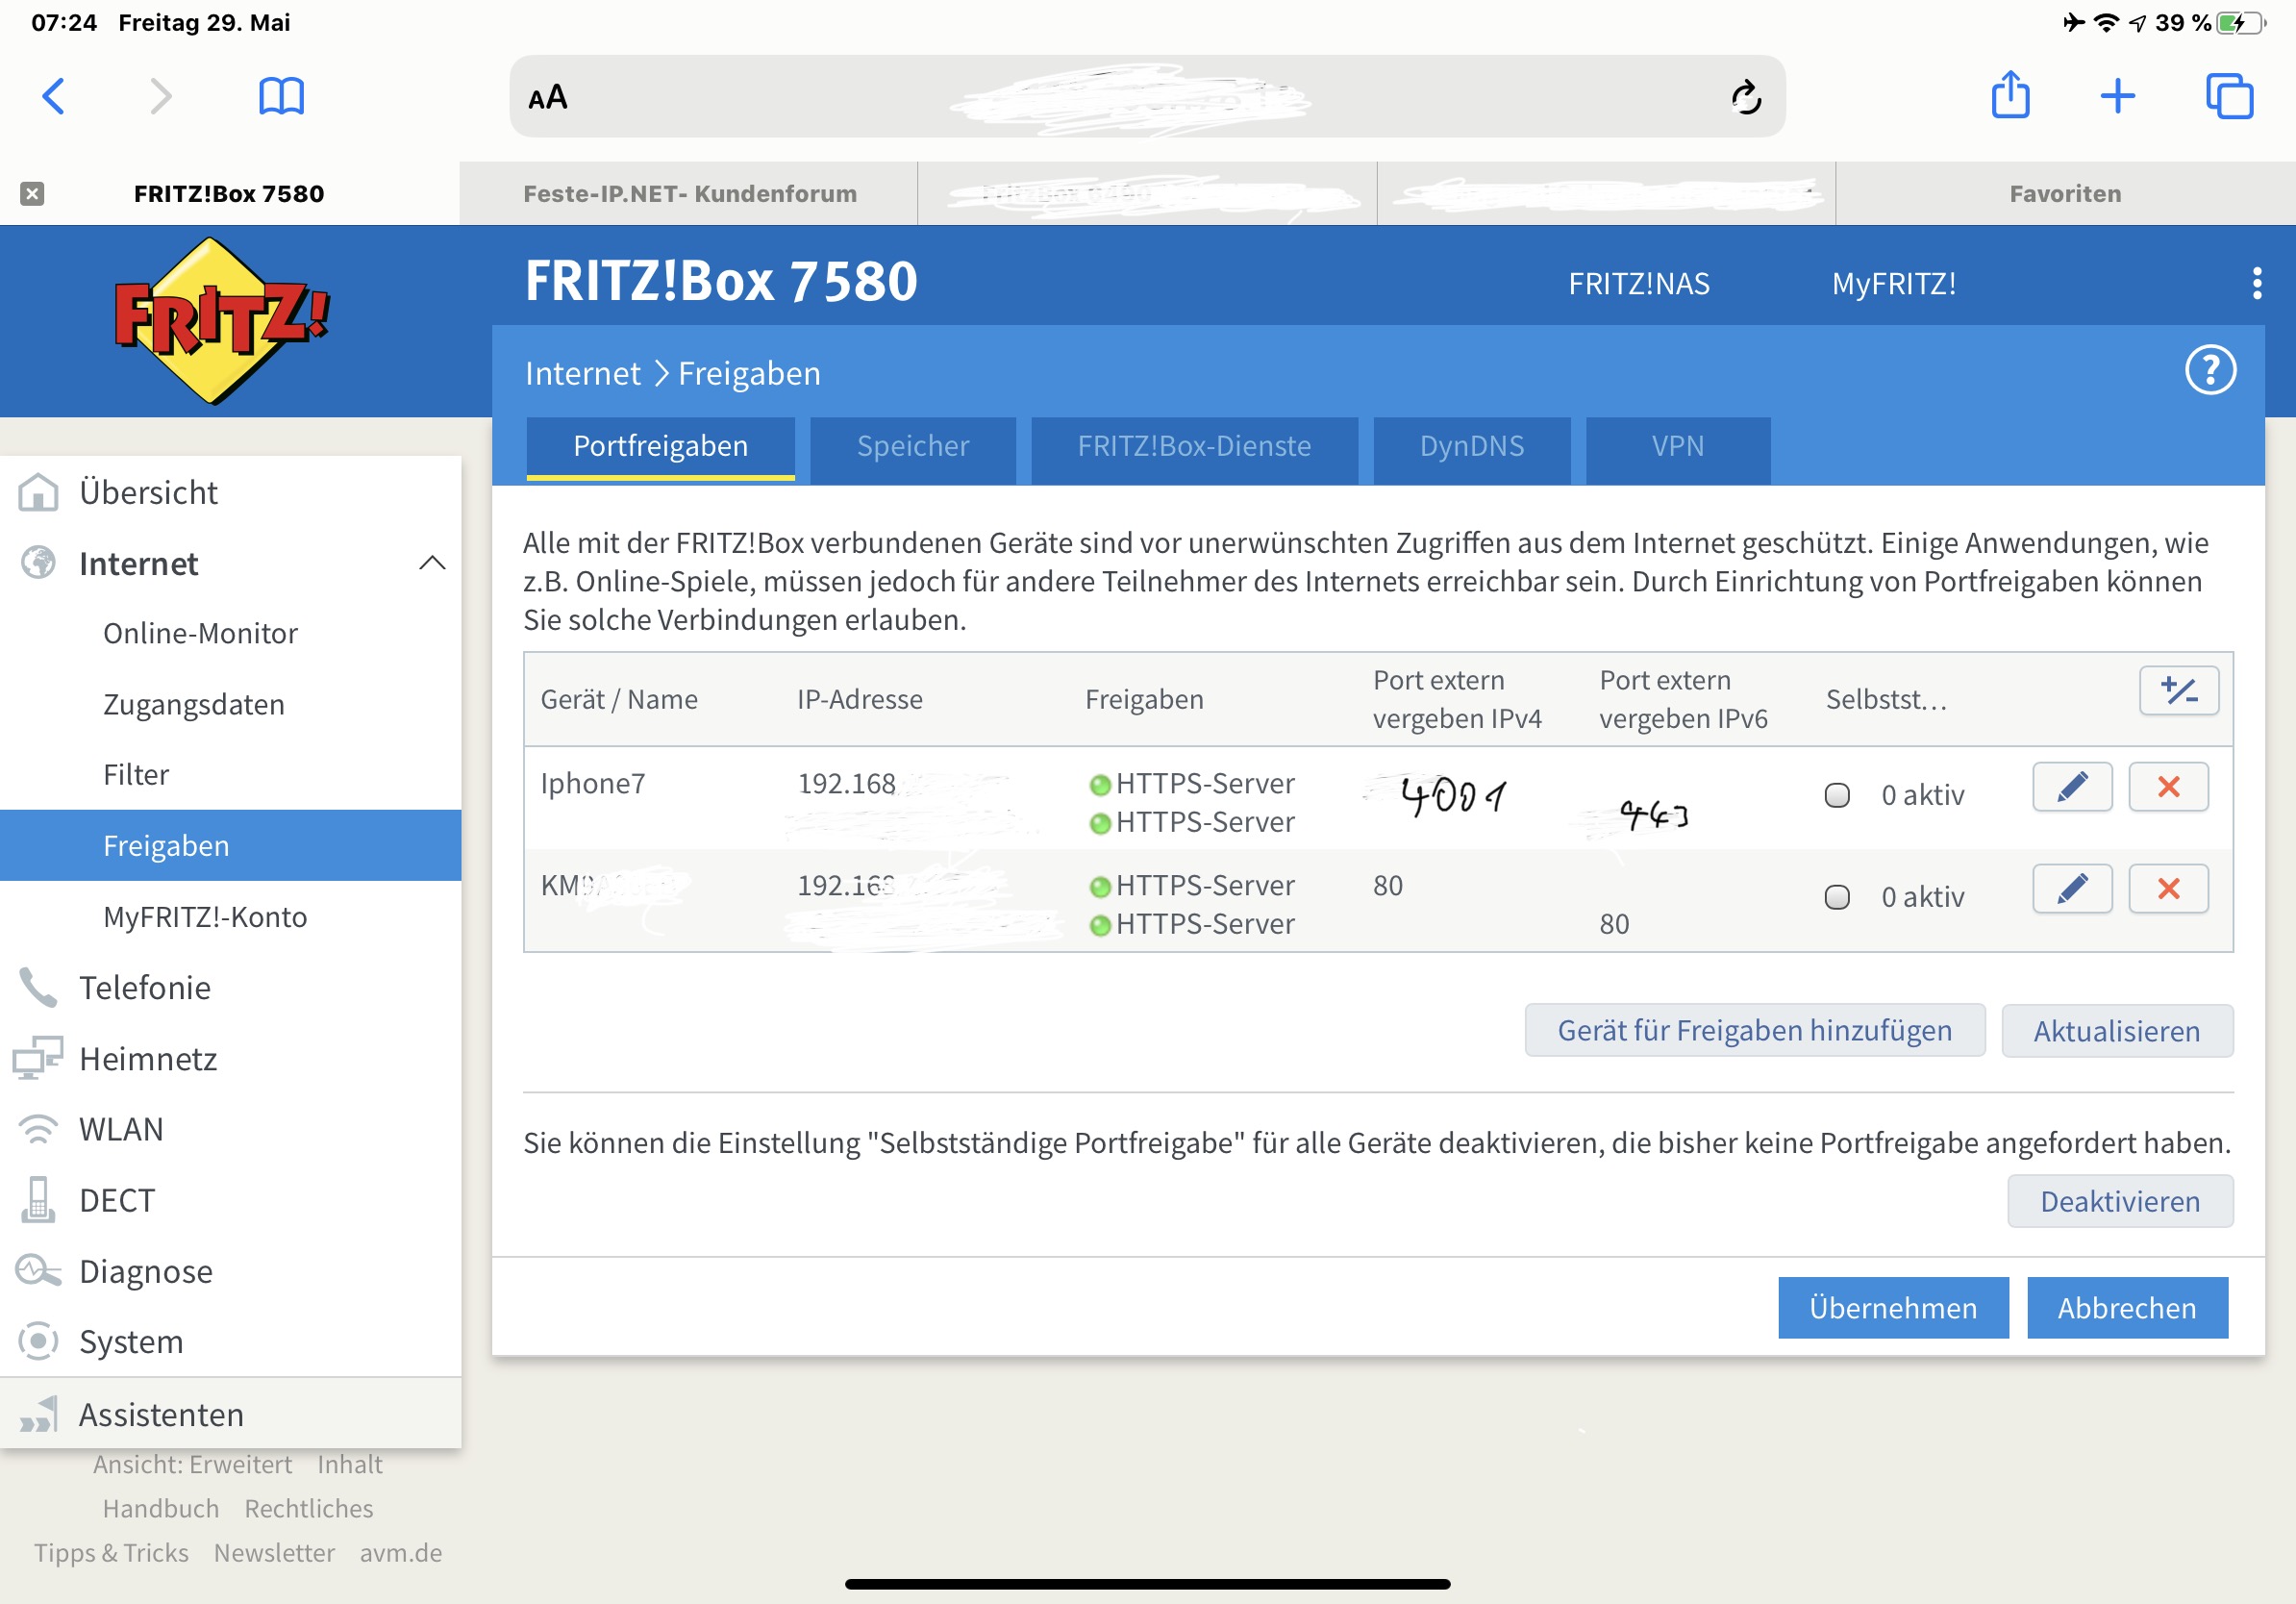Image resolution: width=2296 pixels, height=1604 pixels.
Task: Reload the page in Safari
Action: [1745, 97]
